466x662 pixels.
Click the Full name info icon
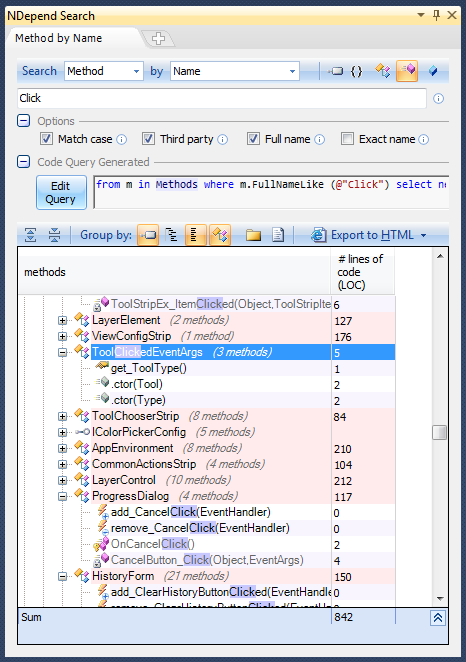point(320,139)
